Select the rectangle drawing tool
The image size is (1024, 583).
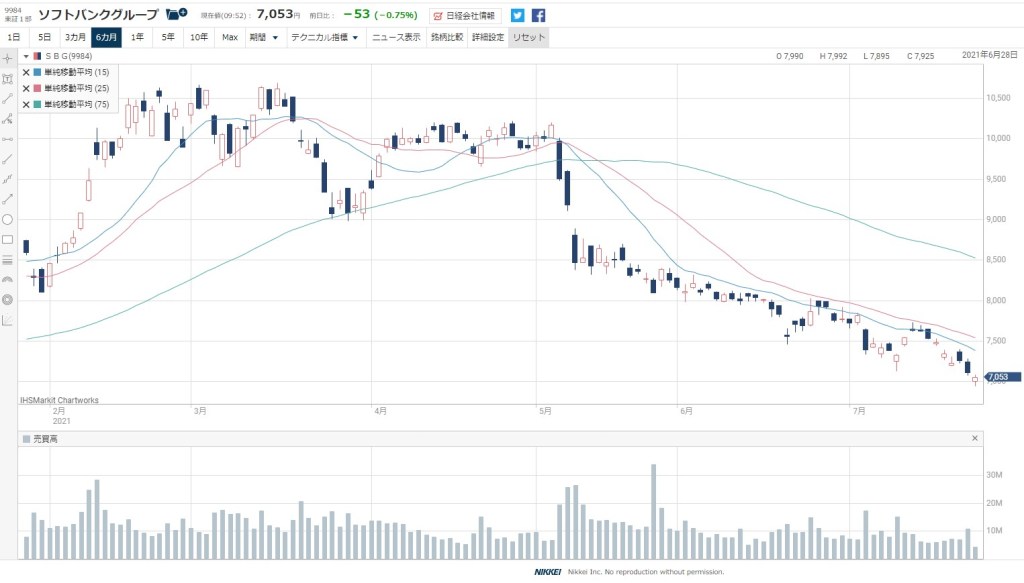coord(8,239)
